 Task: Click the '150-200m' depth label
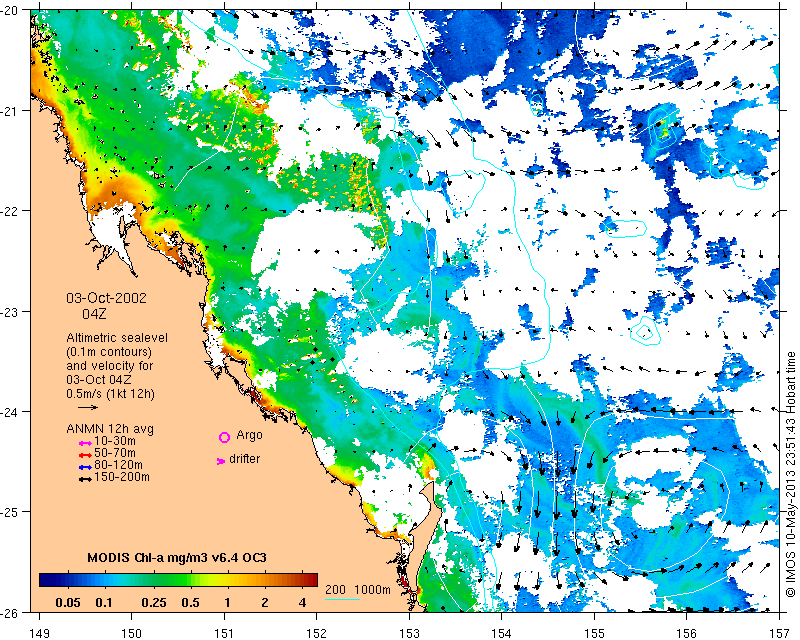(x=122, y=477)
